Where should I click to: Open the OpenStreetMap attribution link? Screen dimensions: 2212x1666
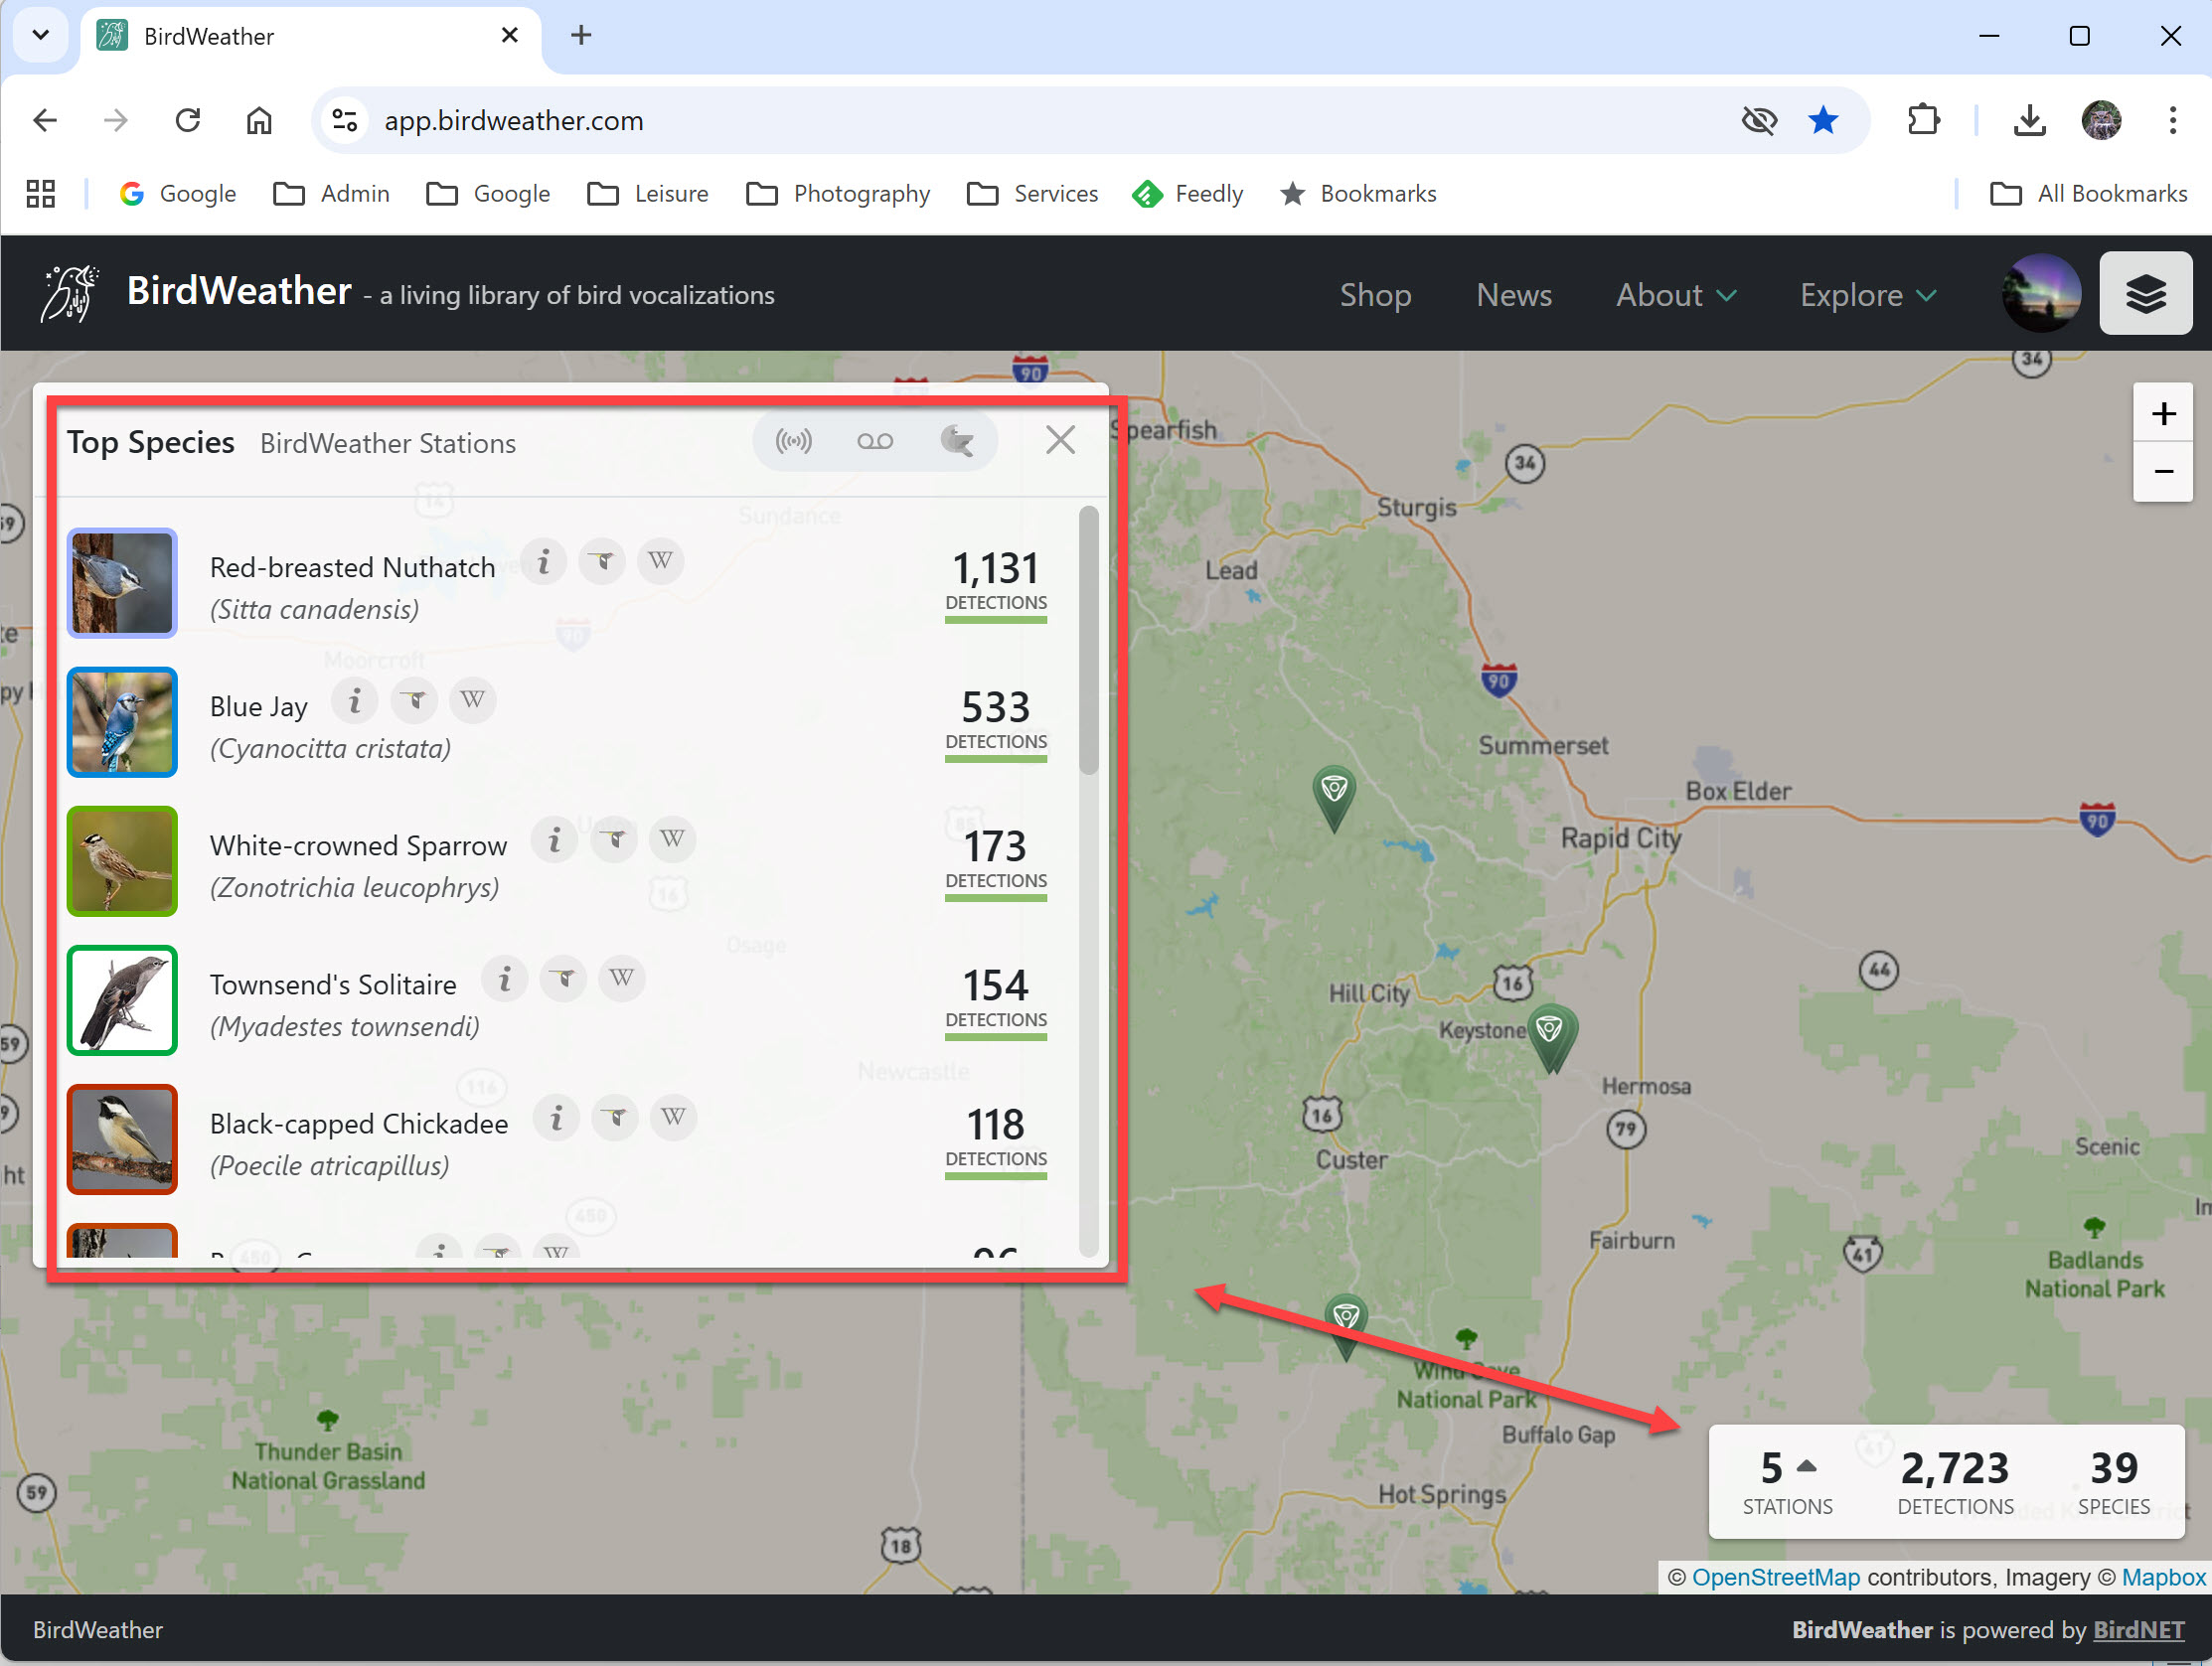1775,1577
